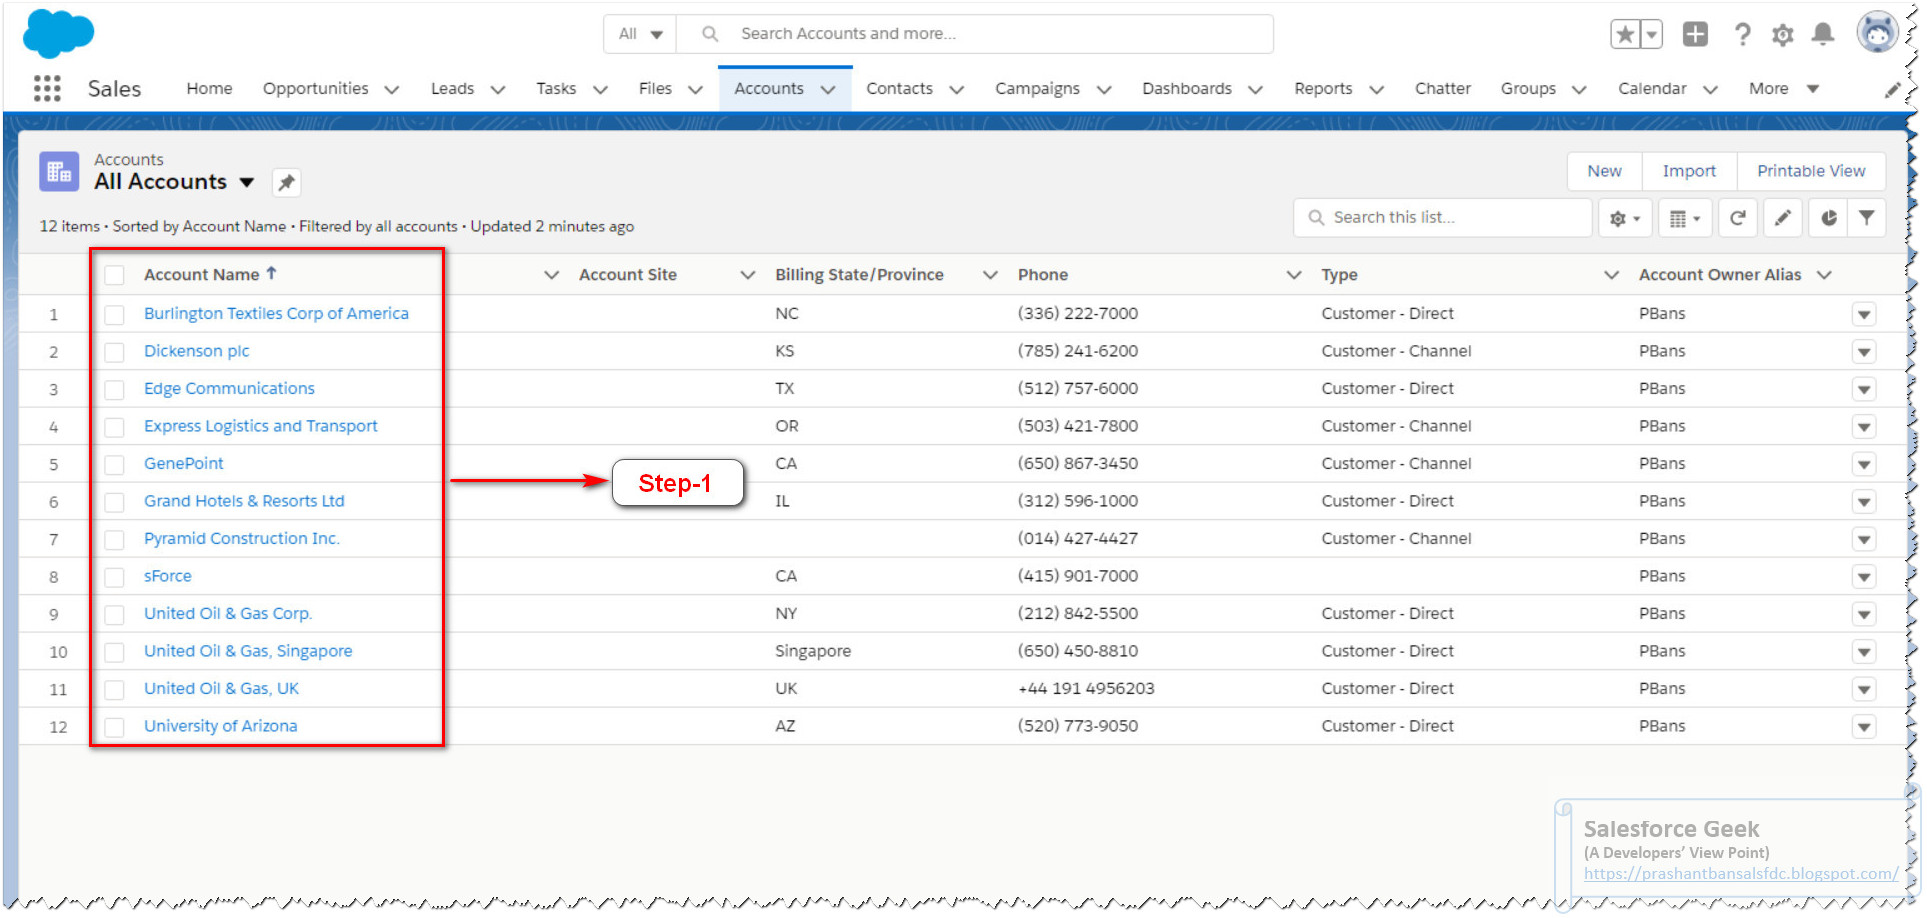The width and height of the screenshot is (1927, 918).
Task: Expand the Accounts tab chevron
Action: pos(828,89)
